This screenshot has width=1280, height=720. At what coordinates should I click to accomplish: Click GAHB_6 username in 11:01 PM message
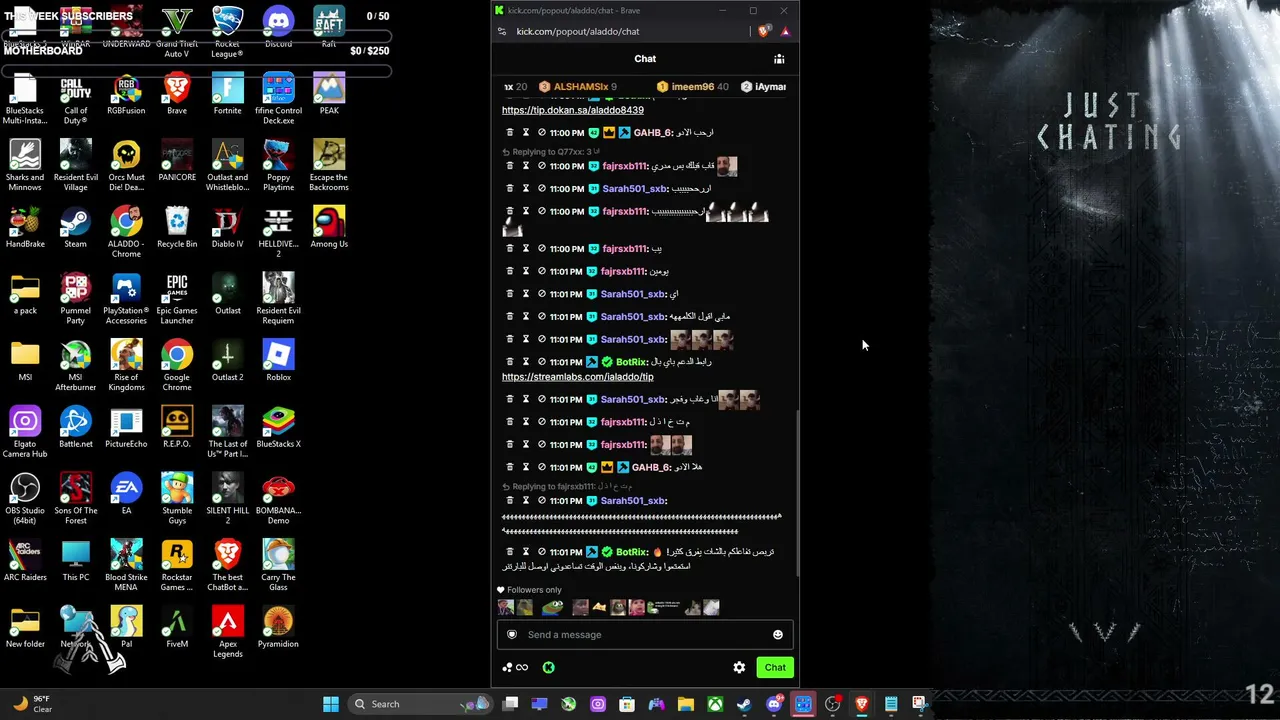pyautogui.click(x=652, y=467)
